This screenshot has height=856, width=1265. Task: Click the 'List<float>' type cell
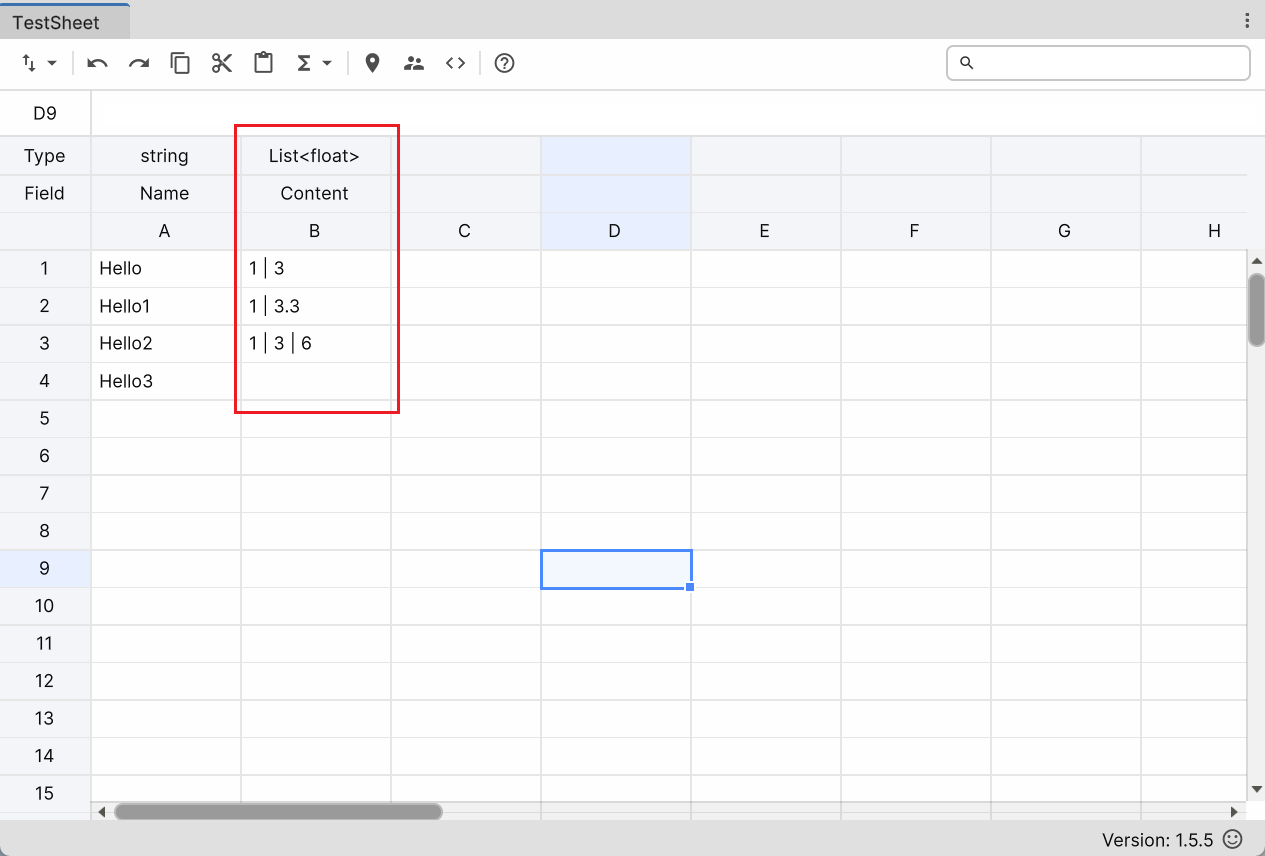coord(315,156)
